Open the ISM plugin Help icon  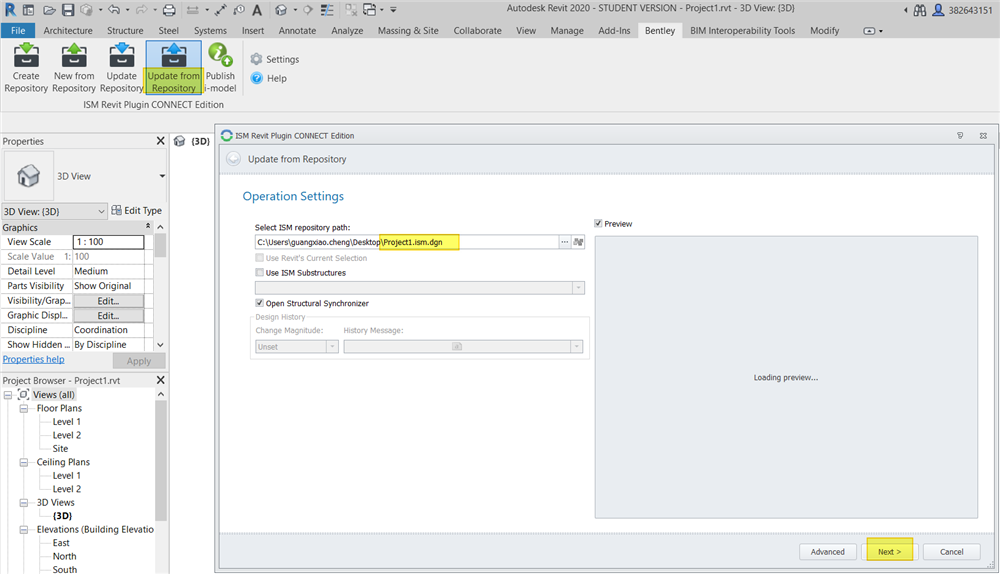tap(257, 78)
